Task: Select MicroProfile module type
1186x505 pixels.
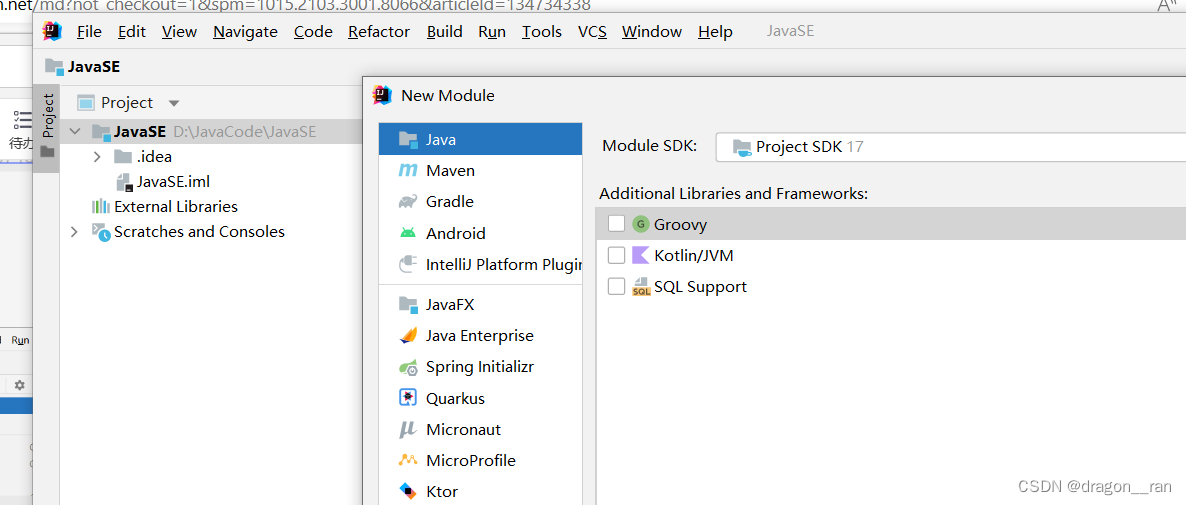Action: tap(480, 460)
